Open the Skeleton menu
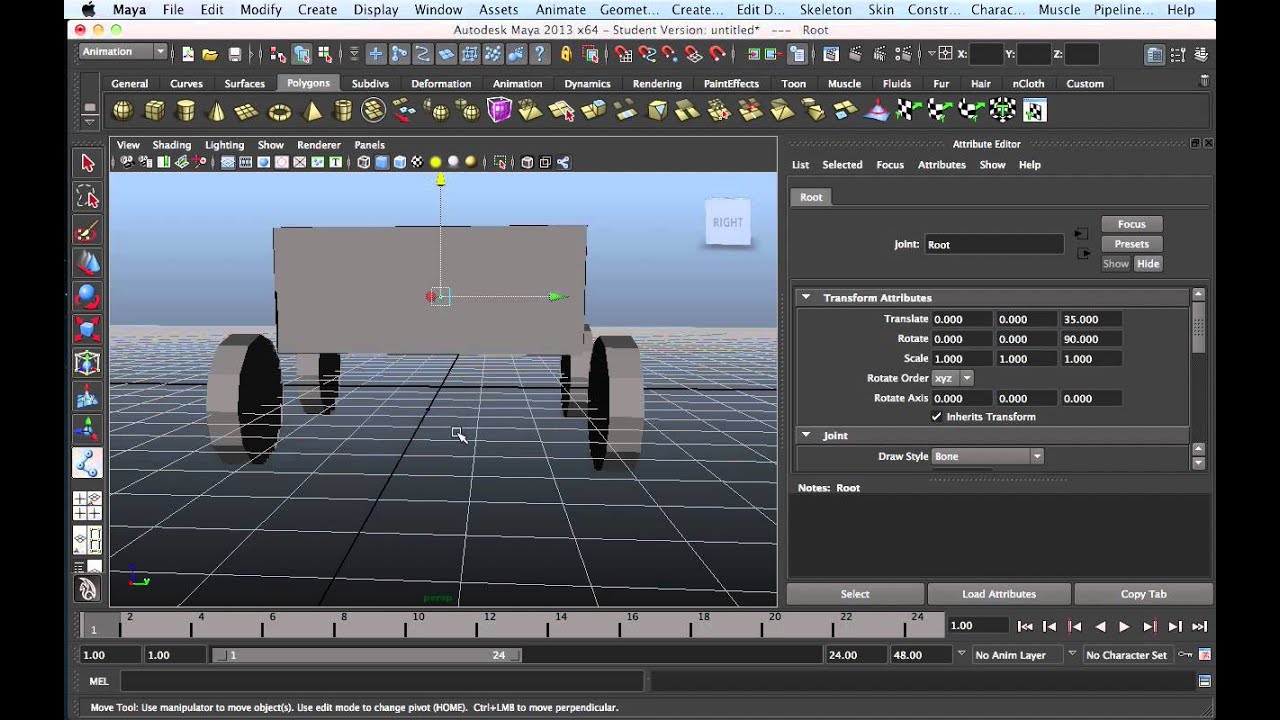This screenshot has width=1280, height=720. 825,9
